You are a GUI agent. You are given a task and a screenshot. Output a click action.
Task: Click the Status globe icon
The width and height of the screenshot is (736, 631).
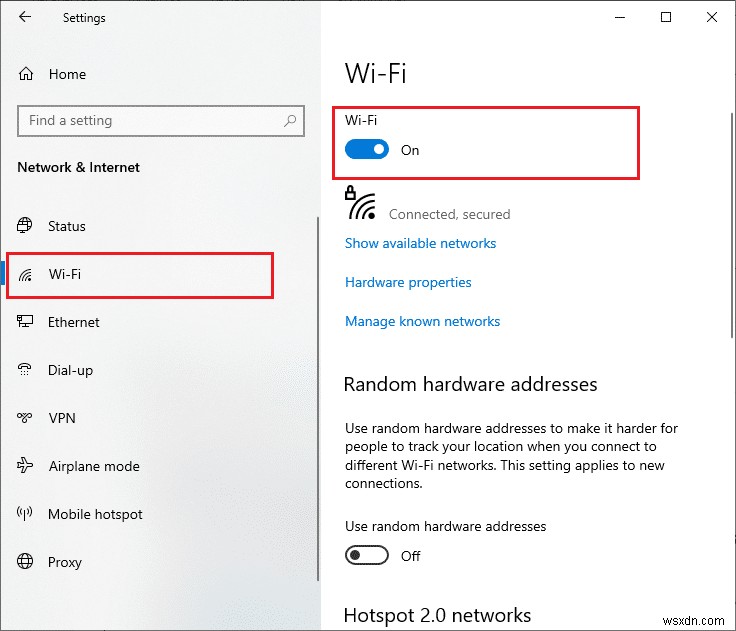pyautogui.click(x=27, y=226)
